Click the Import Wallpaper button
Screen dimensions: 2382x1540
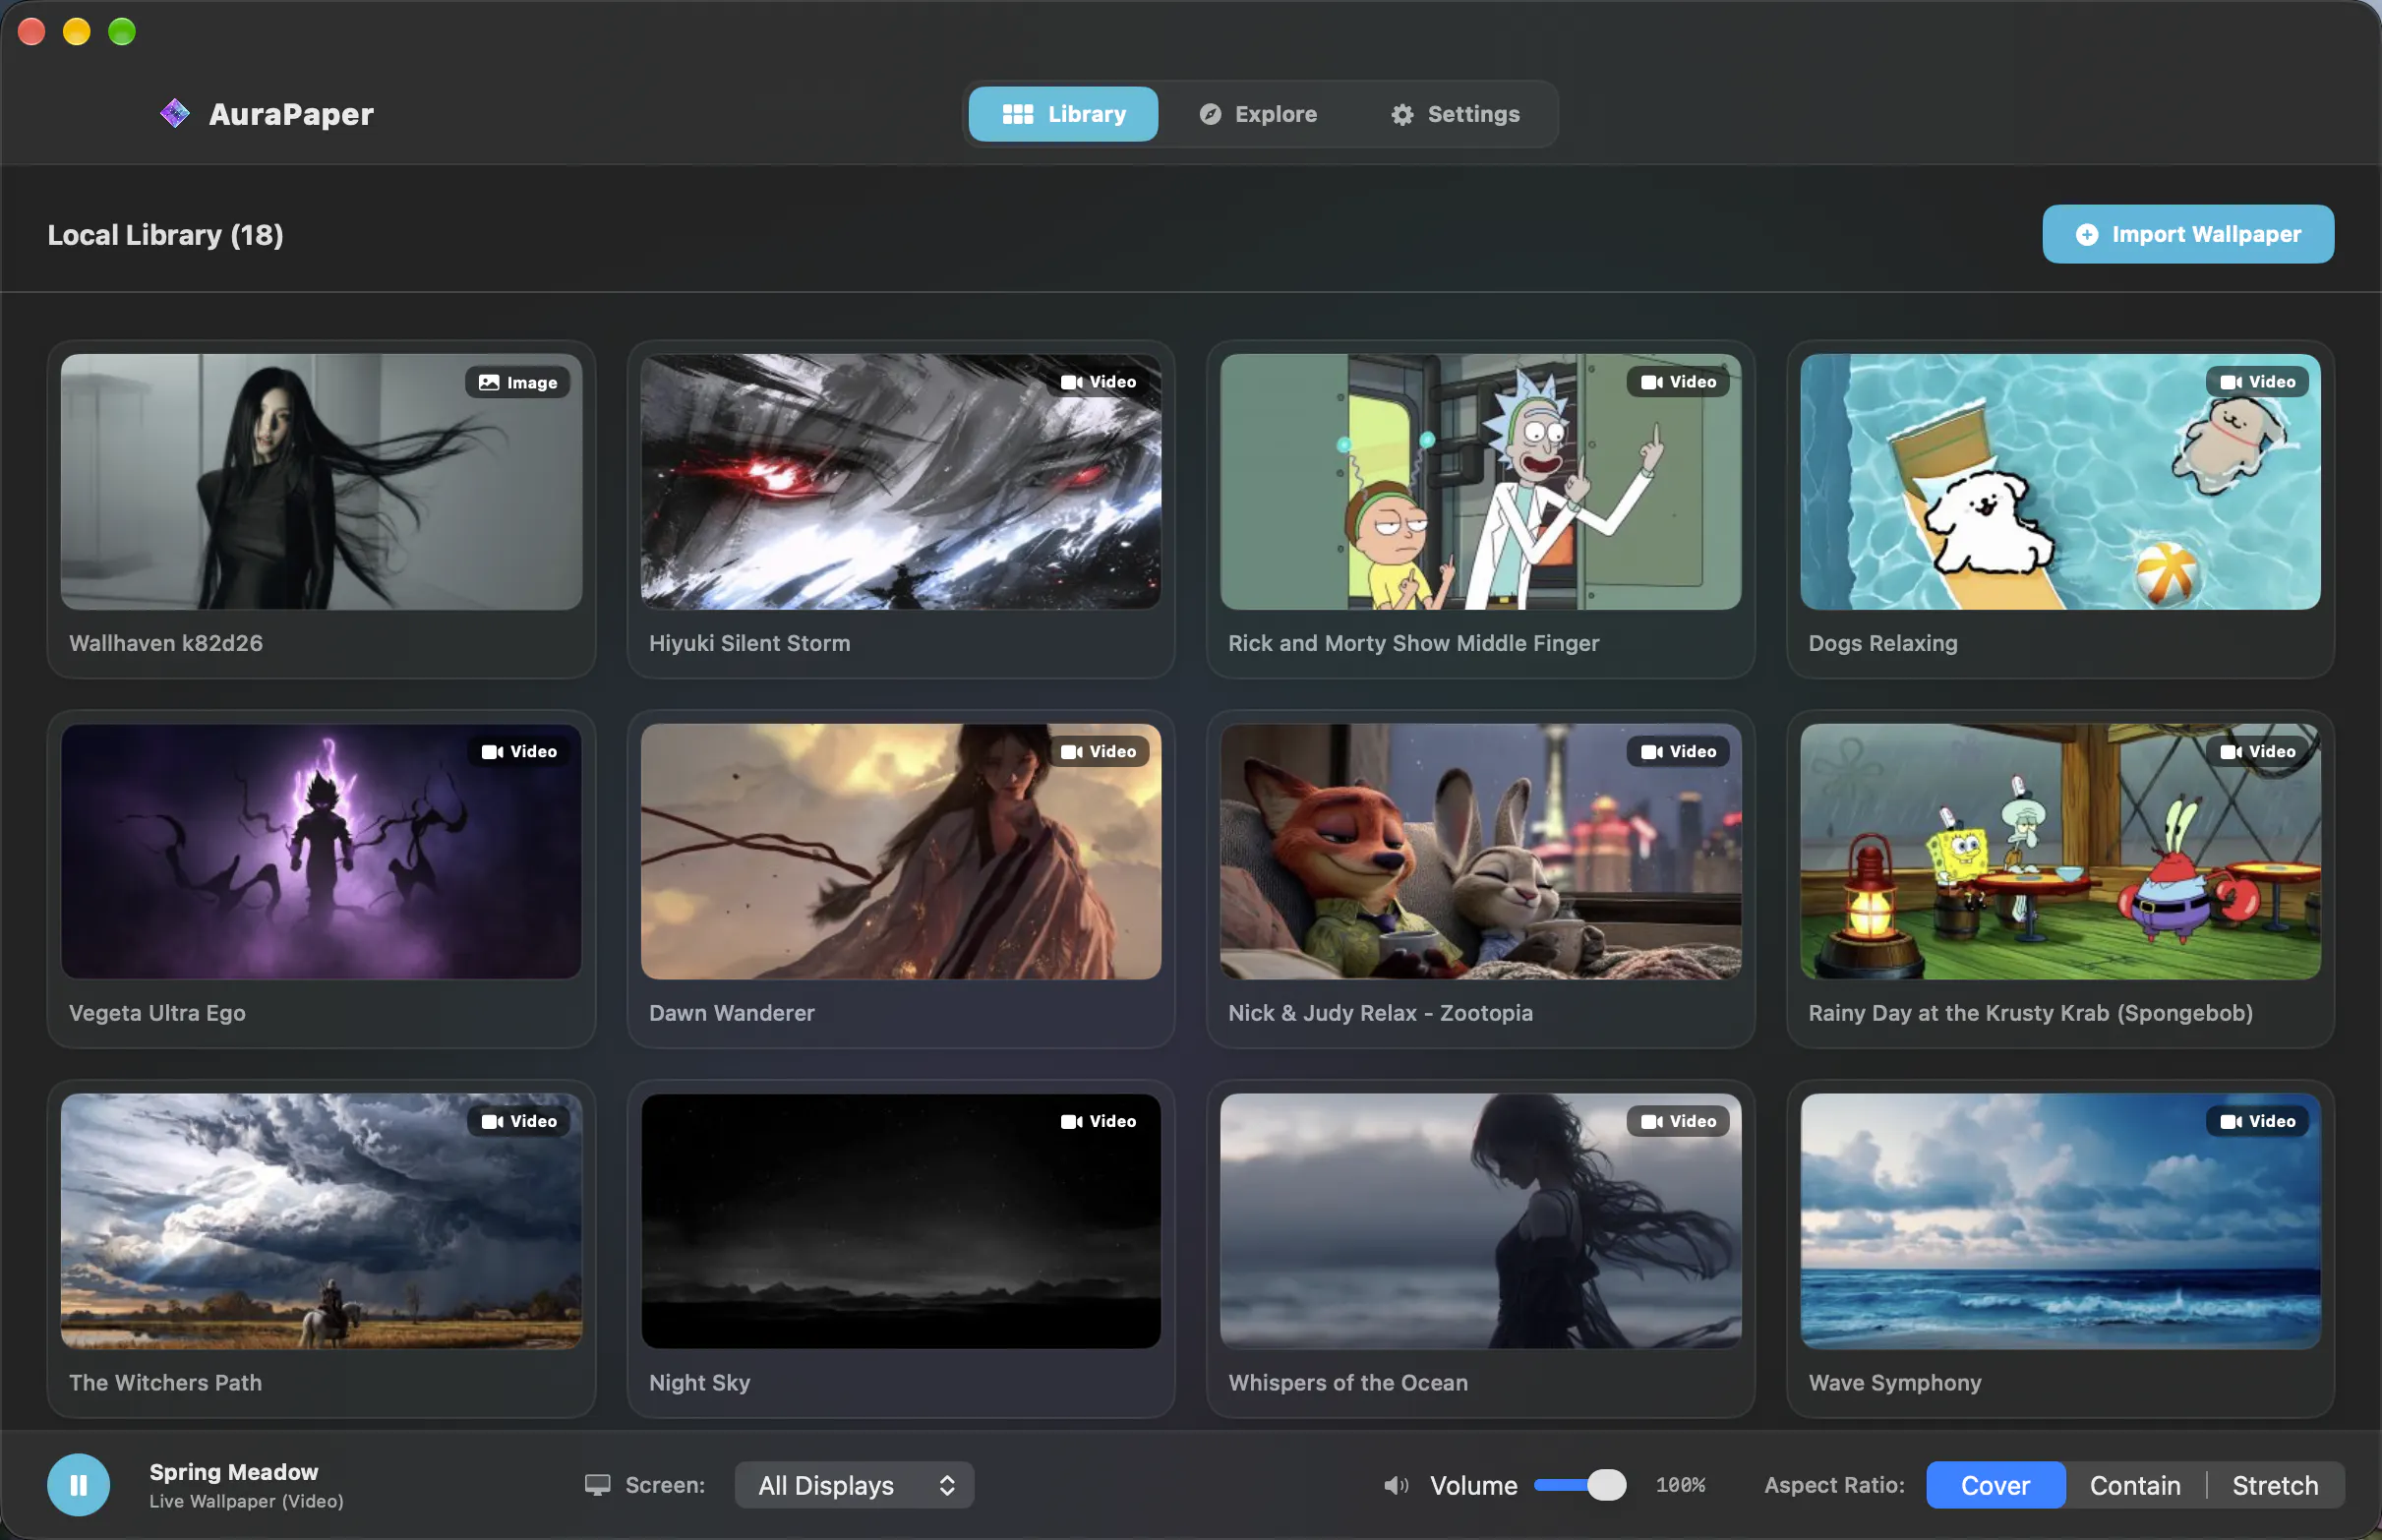2187,234
